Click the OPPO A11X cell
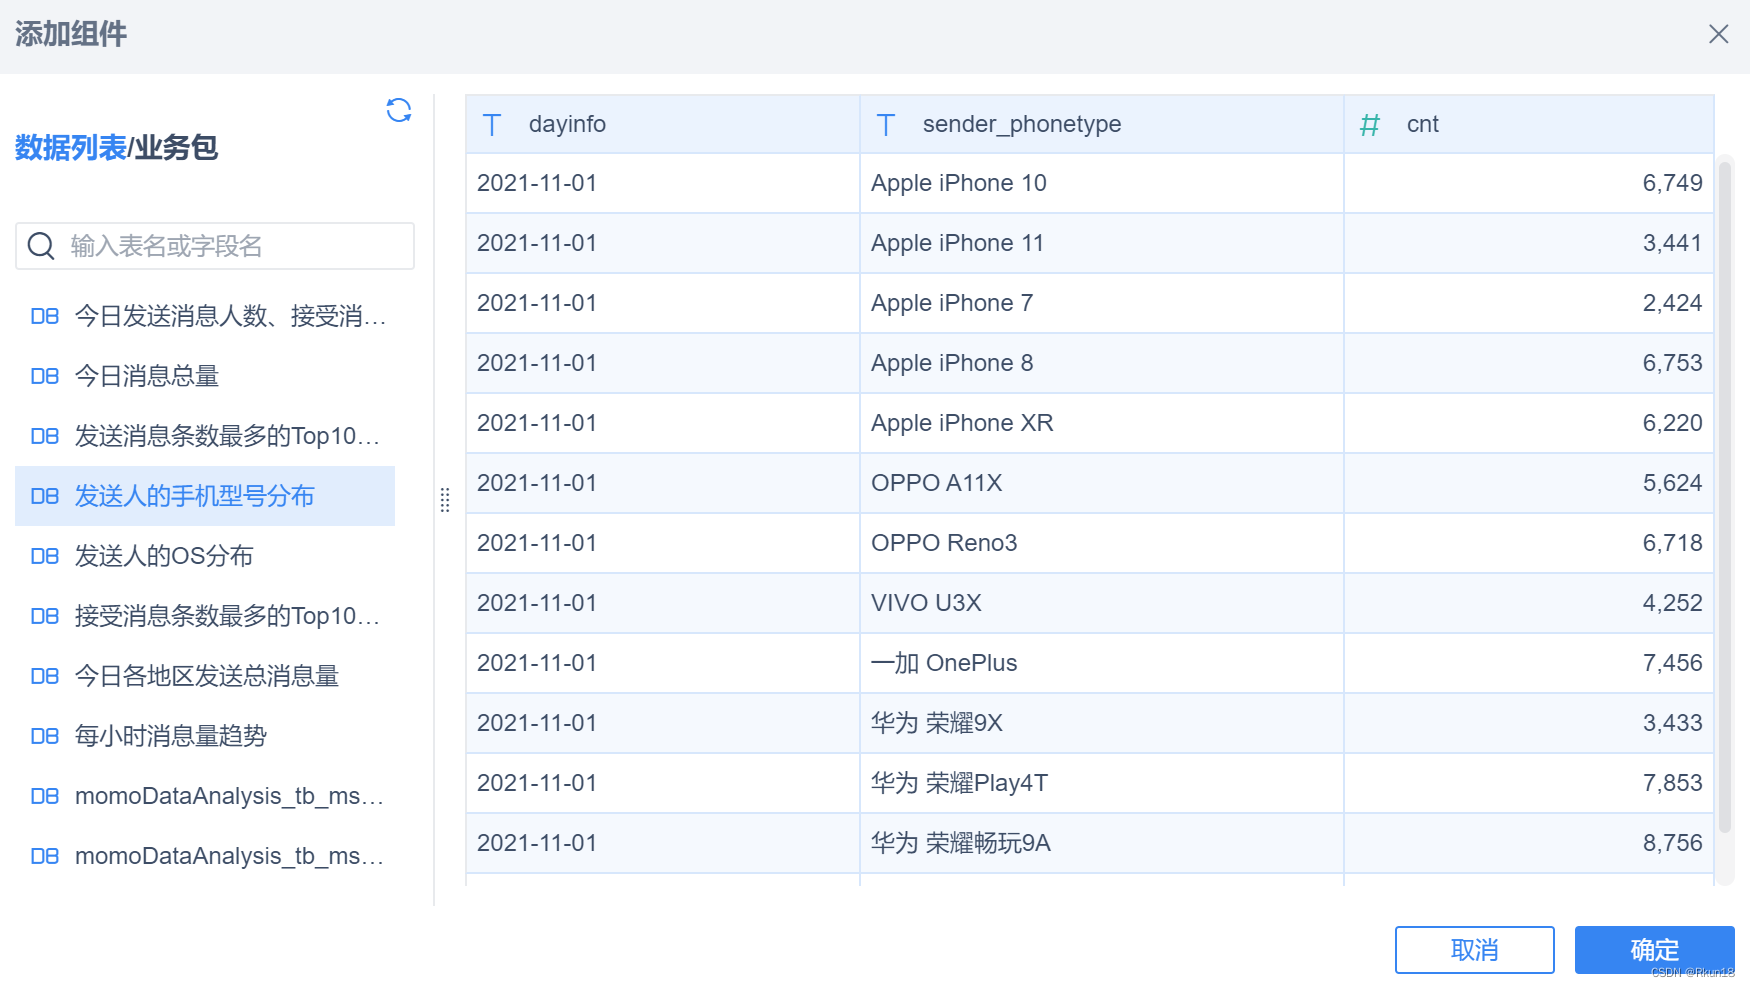This screenshot has width=1750, height=987. 1102,483
